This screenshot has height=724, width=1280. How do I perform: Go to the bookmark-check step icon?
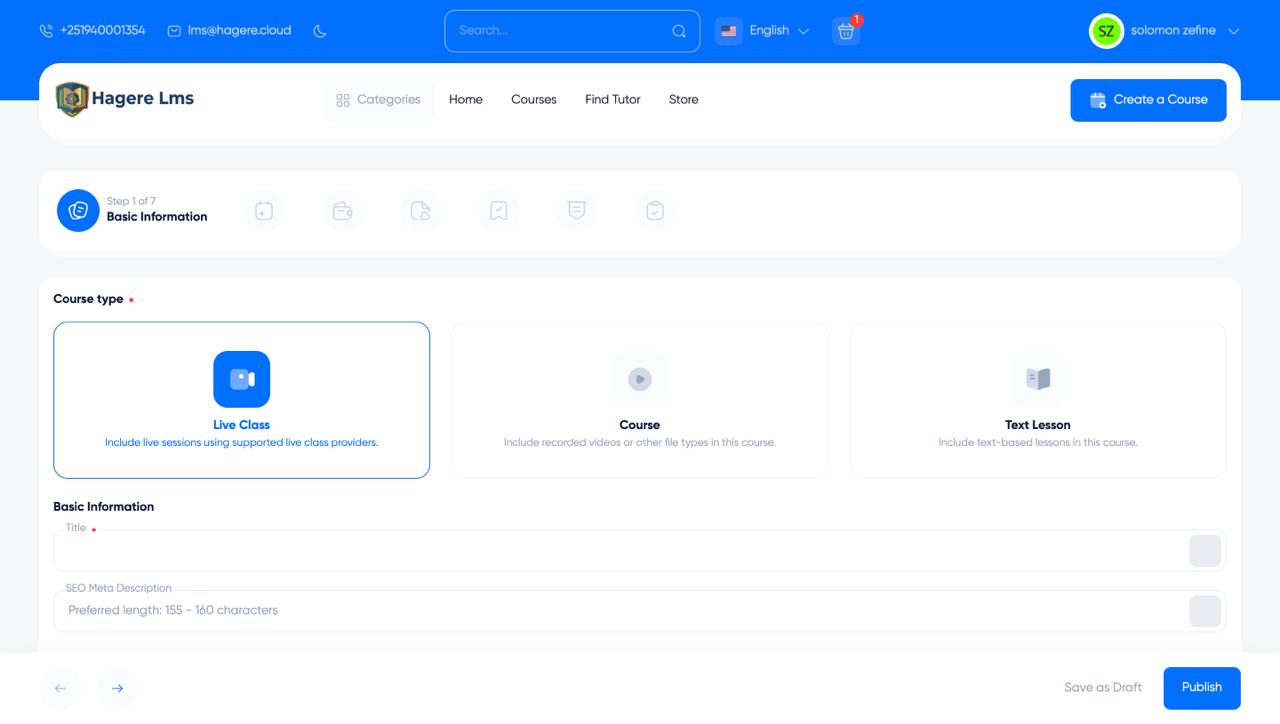coord(499,211)
